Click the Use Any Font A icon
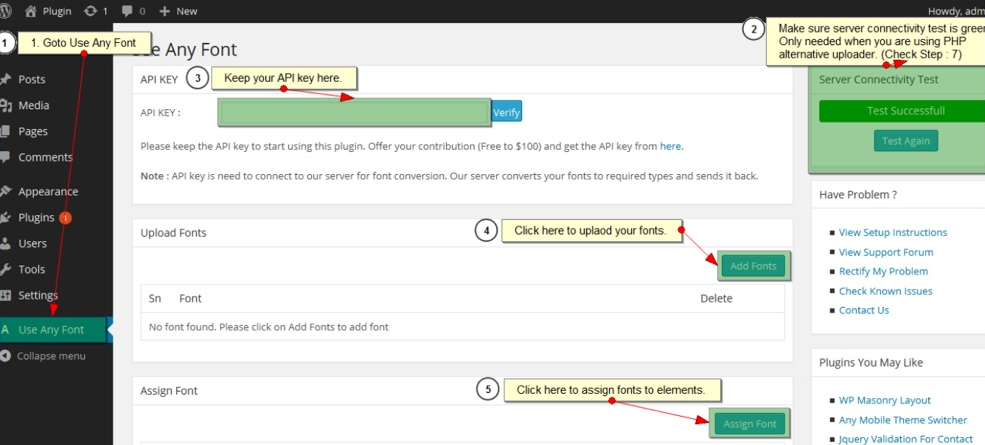Viewport: 985px width, 445px height. tap(6, 330)
